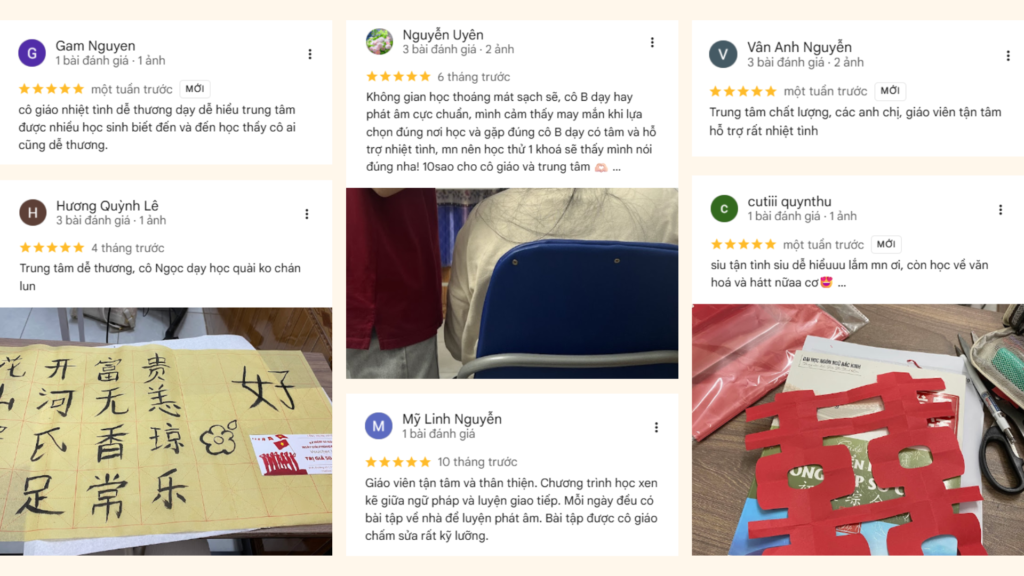Open the options menu for Hương Quỳnh Lê's review
This screenshot has height=576, width=1024.
pos(306,214)
